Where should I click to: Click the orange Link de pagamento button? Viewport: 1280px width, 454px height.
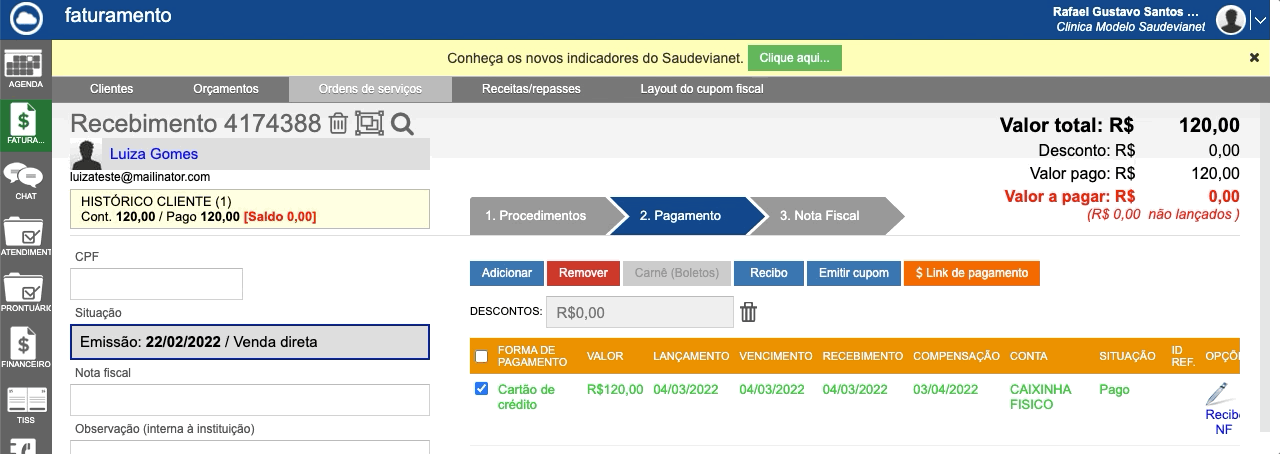pyautogui.click(x=972, y=273)
